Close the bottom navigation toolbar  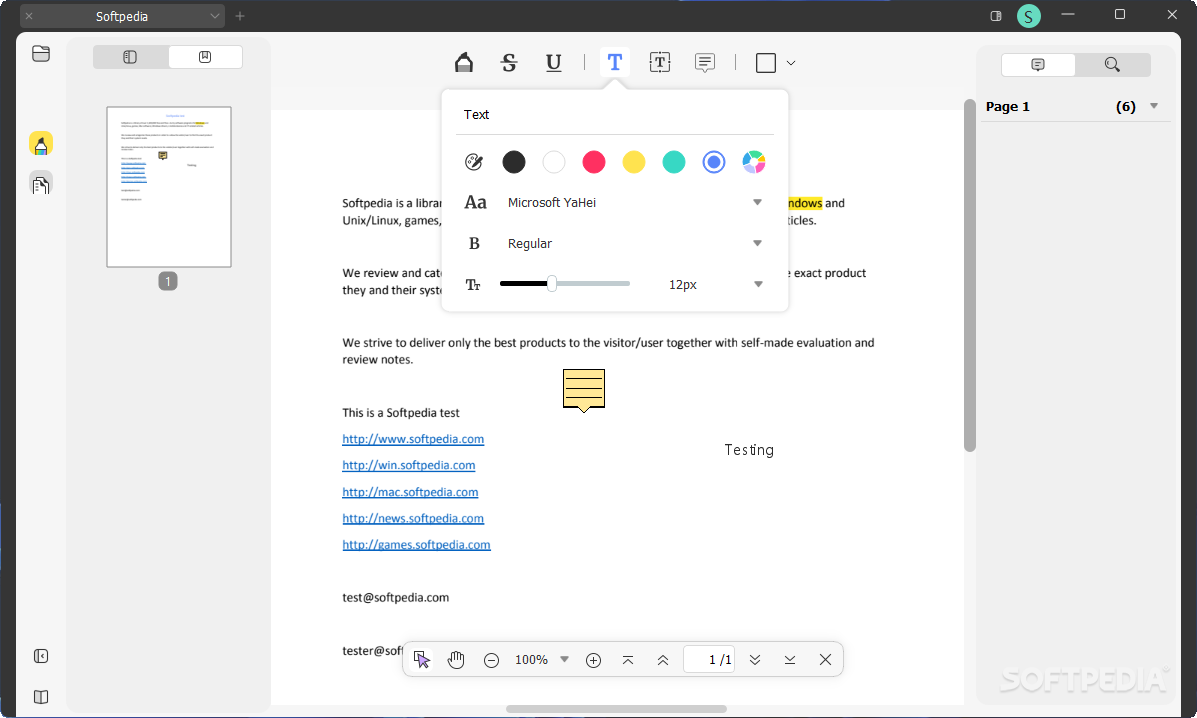(825, 660)
